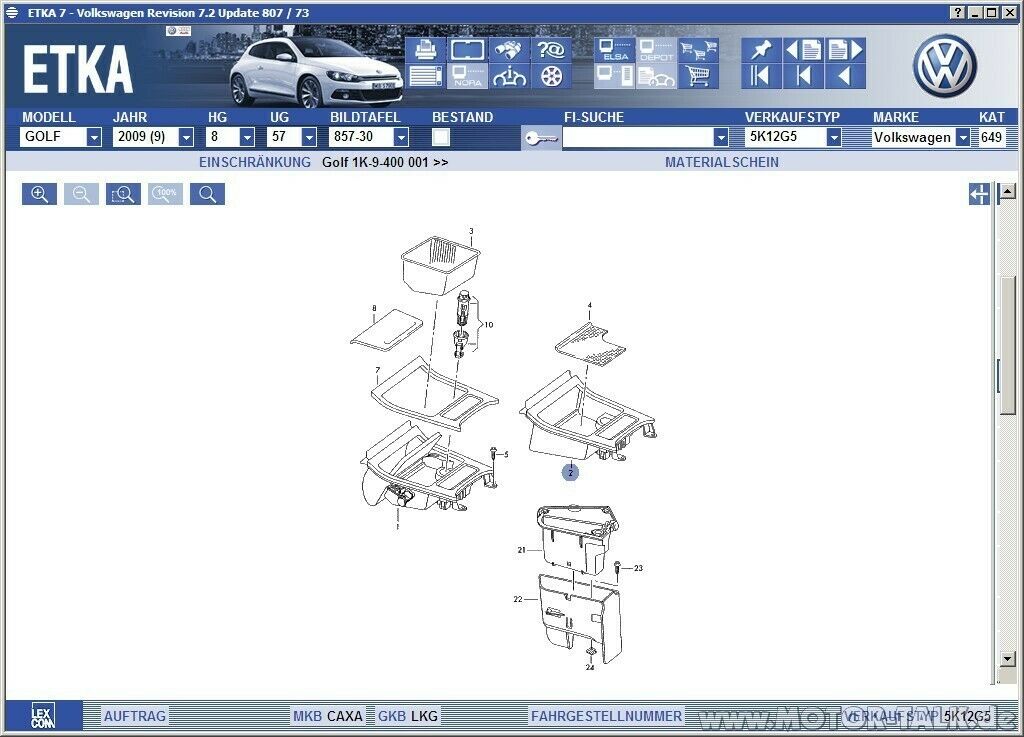Click the EINSCHRÄNKUNG label

click(x=255, y=162)
